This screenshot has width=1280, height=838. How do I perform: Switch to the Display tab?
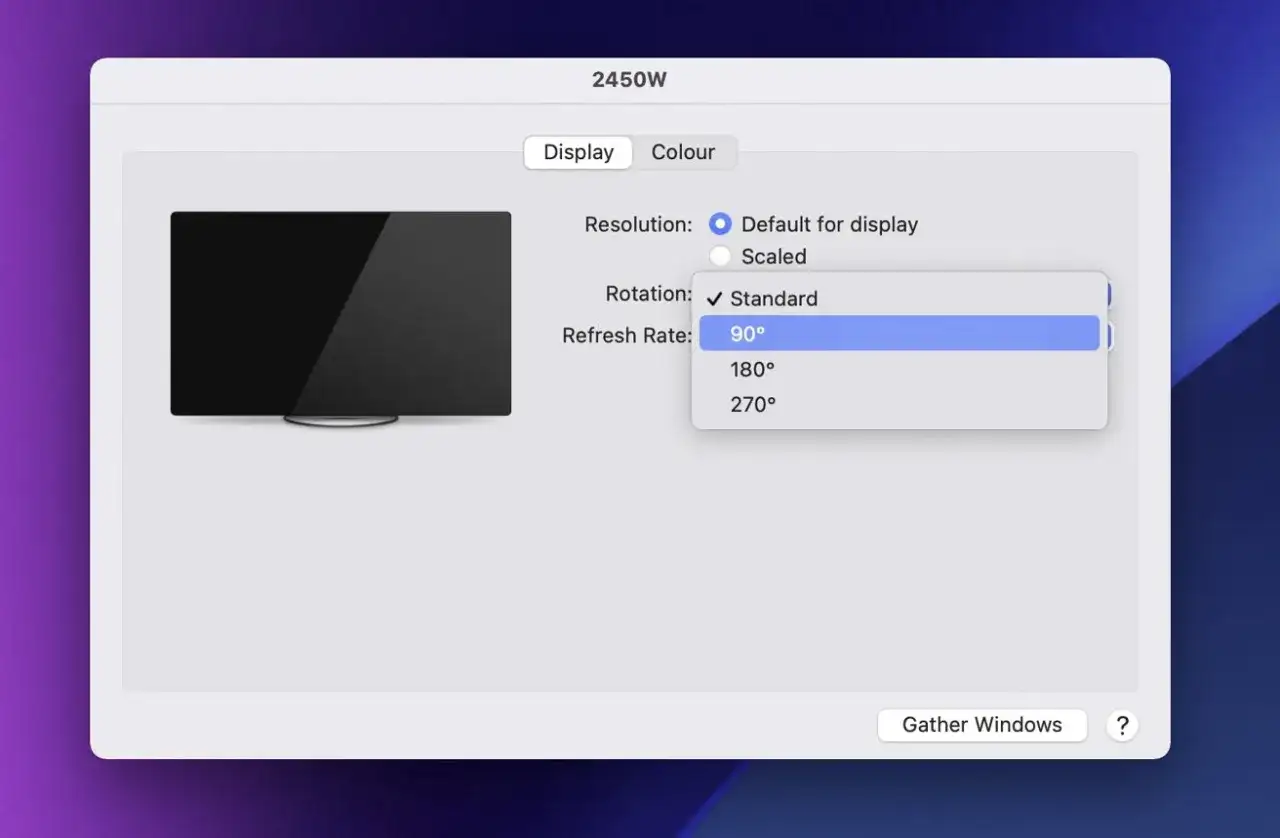tap(578, 152)
